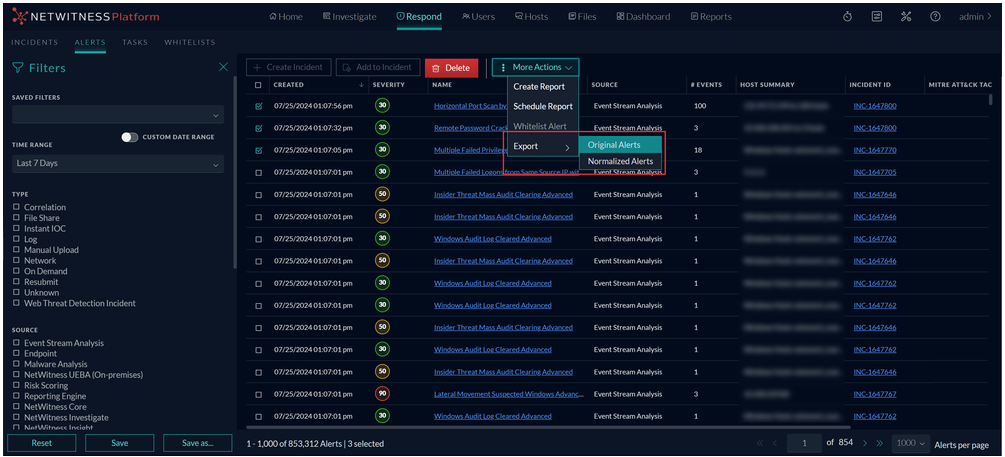This screenshot has width=1005, height=457.
Task: Click the Delete button
Action: tap(451, 67)
